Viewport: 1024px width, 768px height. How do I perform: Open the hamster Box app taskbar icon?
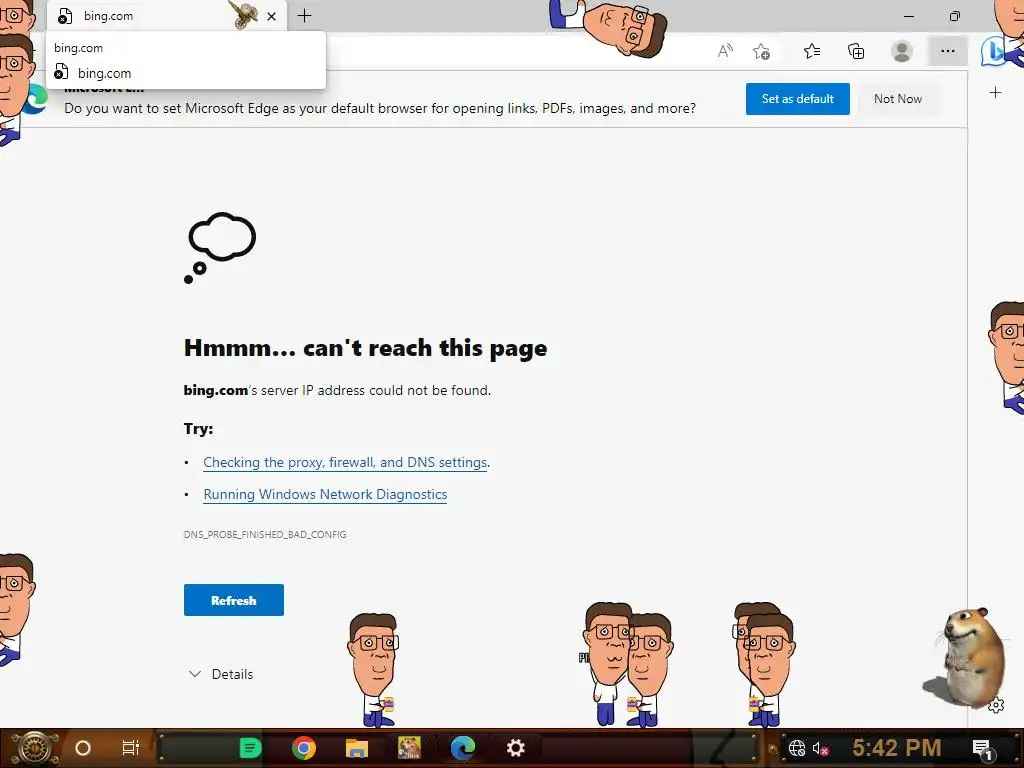409,748
